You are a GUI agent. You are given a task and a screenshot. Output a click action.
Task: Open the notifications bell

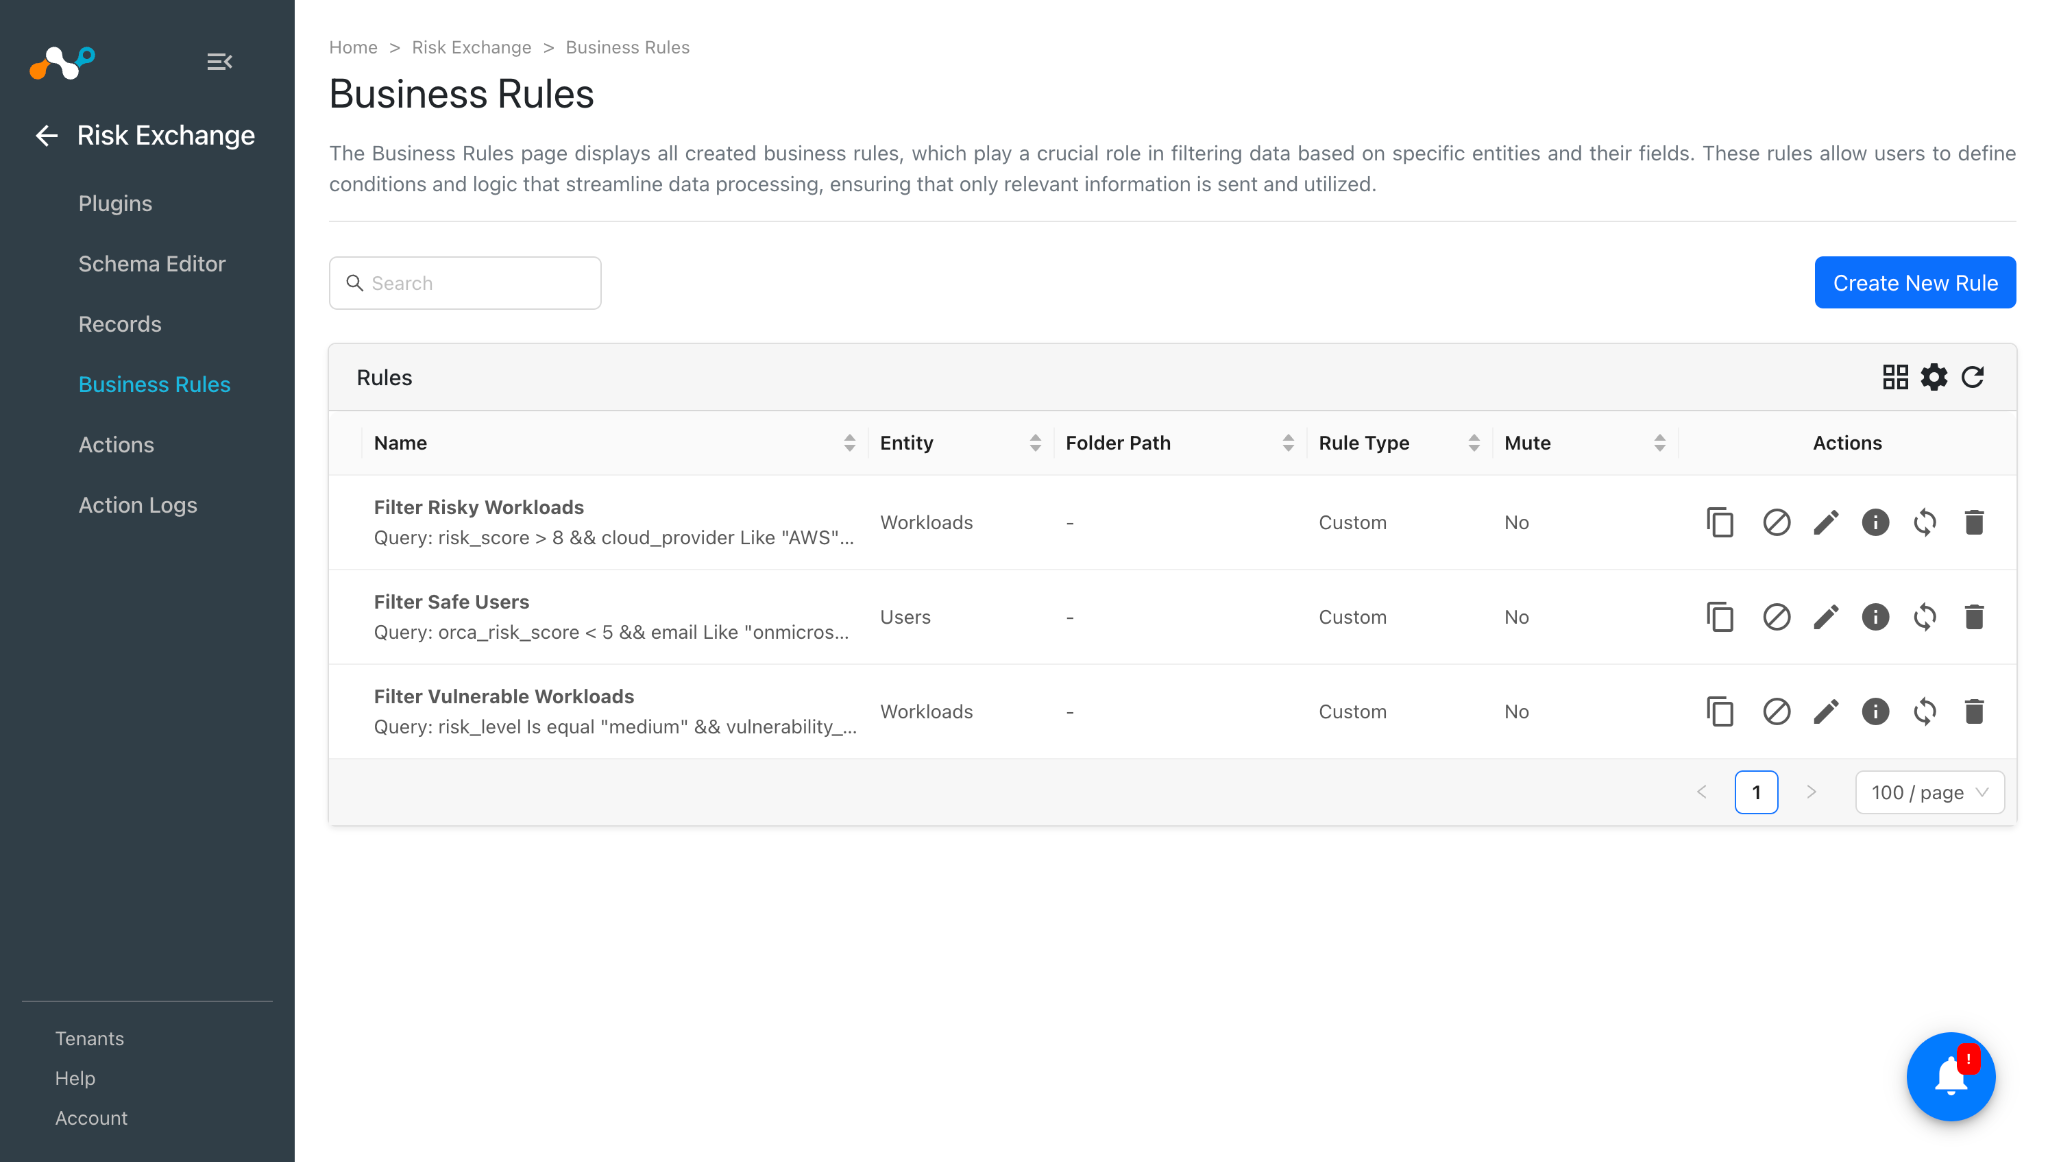coord(1951,1077)
